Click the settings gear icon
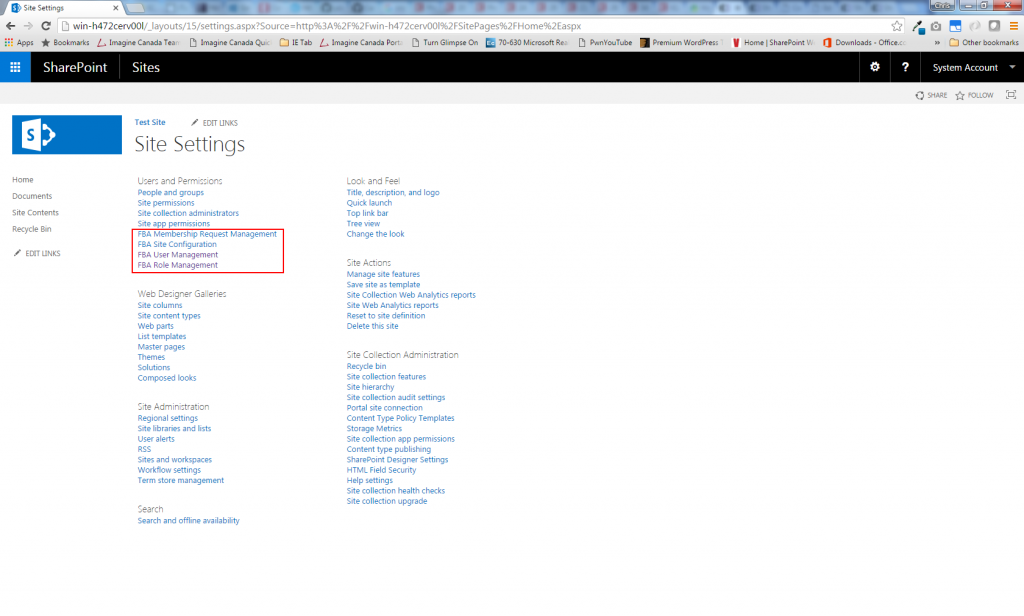The width and height of the screenshot is (1024, 616). point(875,67)
